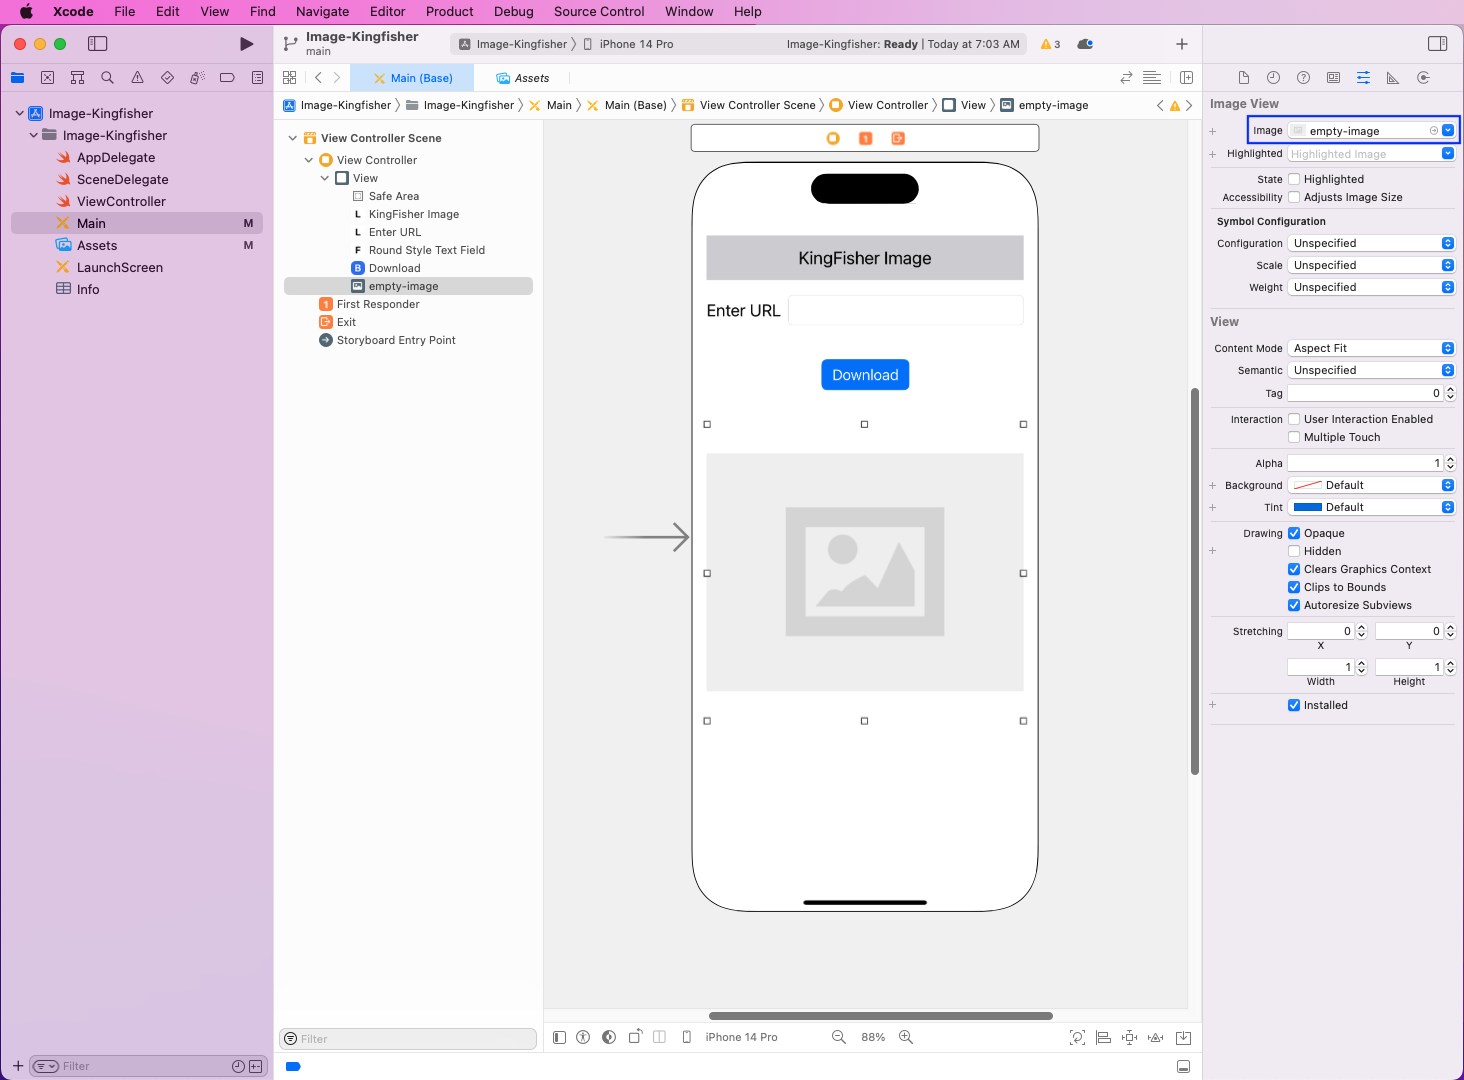Select ViewController file in navigator
This screenshot has width=1464, height=1080.
click(121, 201)
